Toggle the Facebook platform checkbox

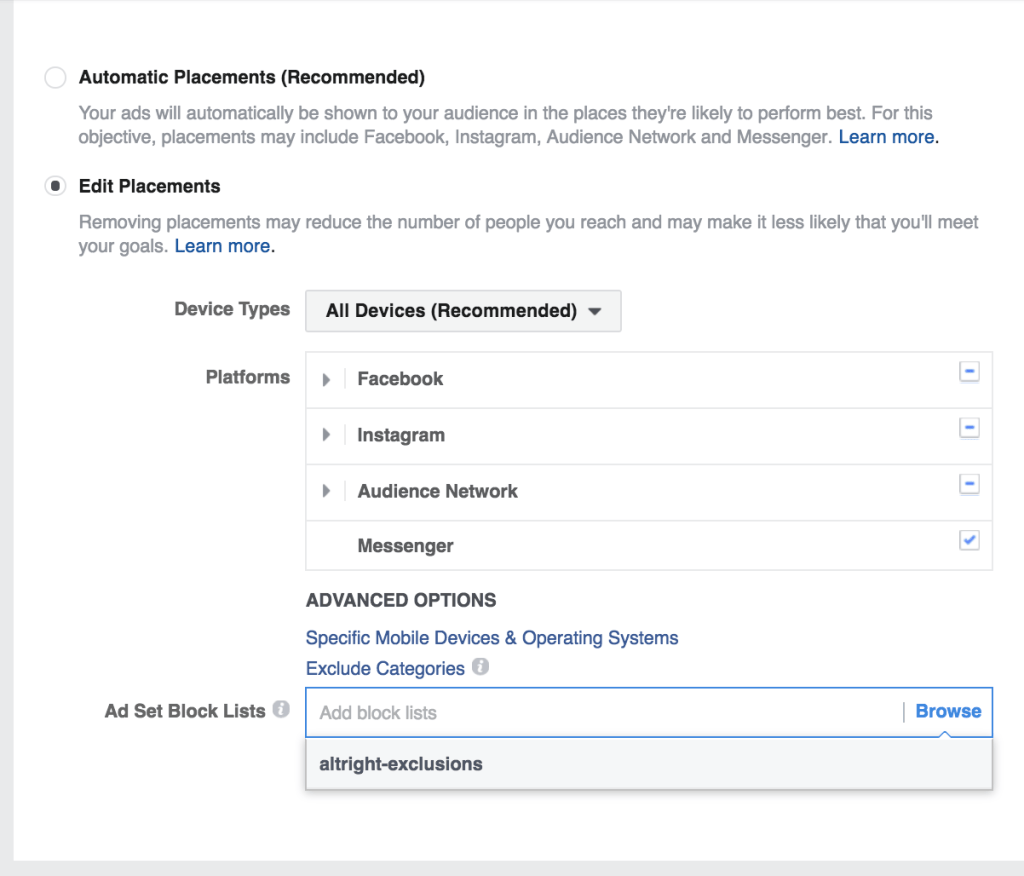pos(969,372)
